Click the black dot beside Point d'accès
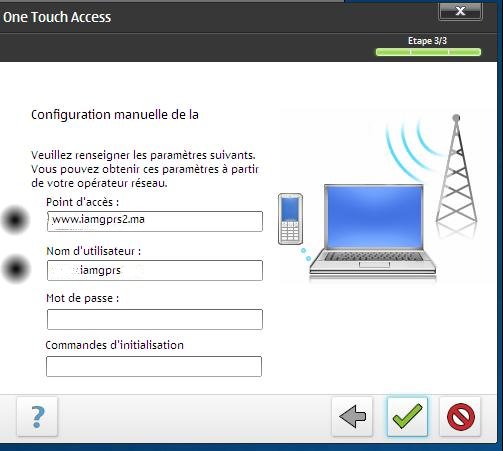 [x=15, y=220]
